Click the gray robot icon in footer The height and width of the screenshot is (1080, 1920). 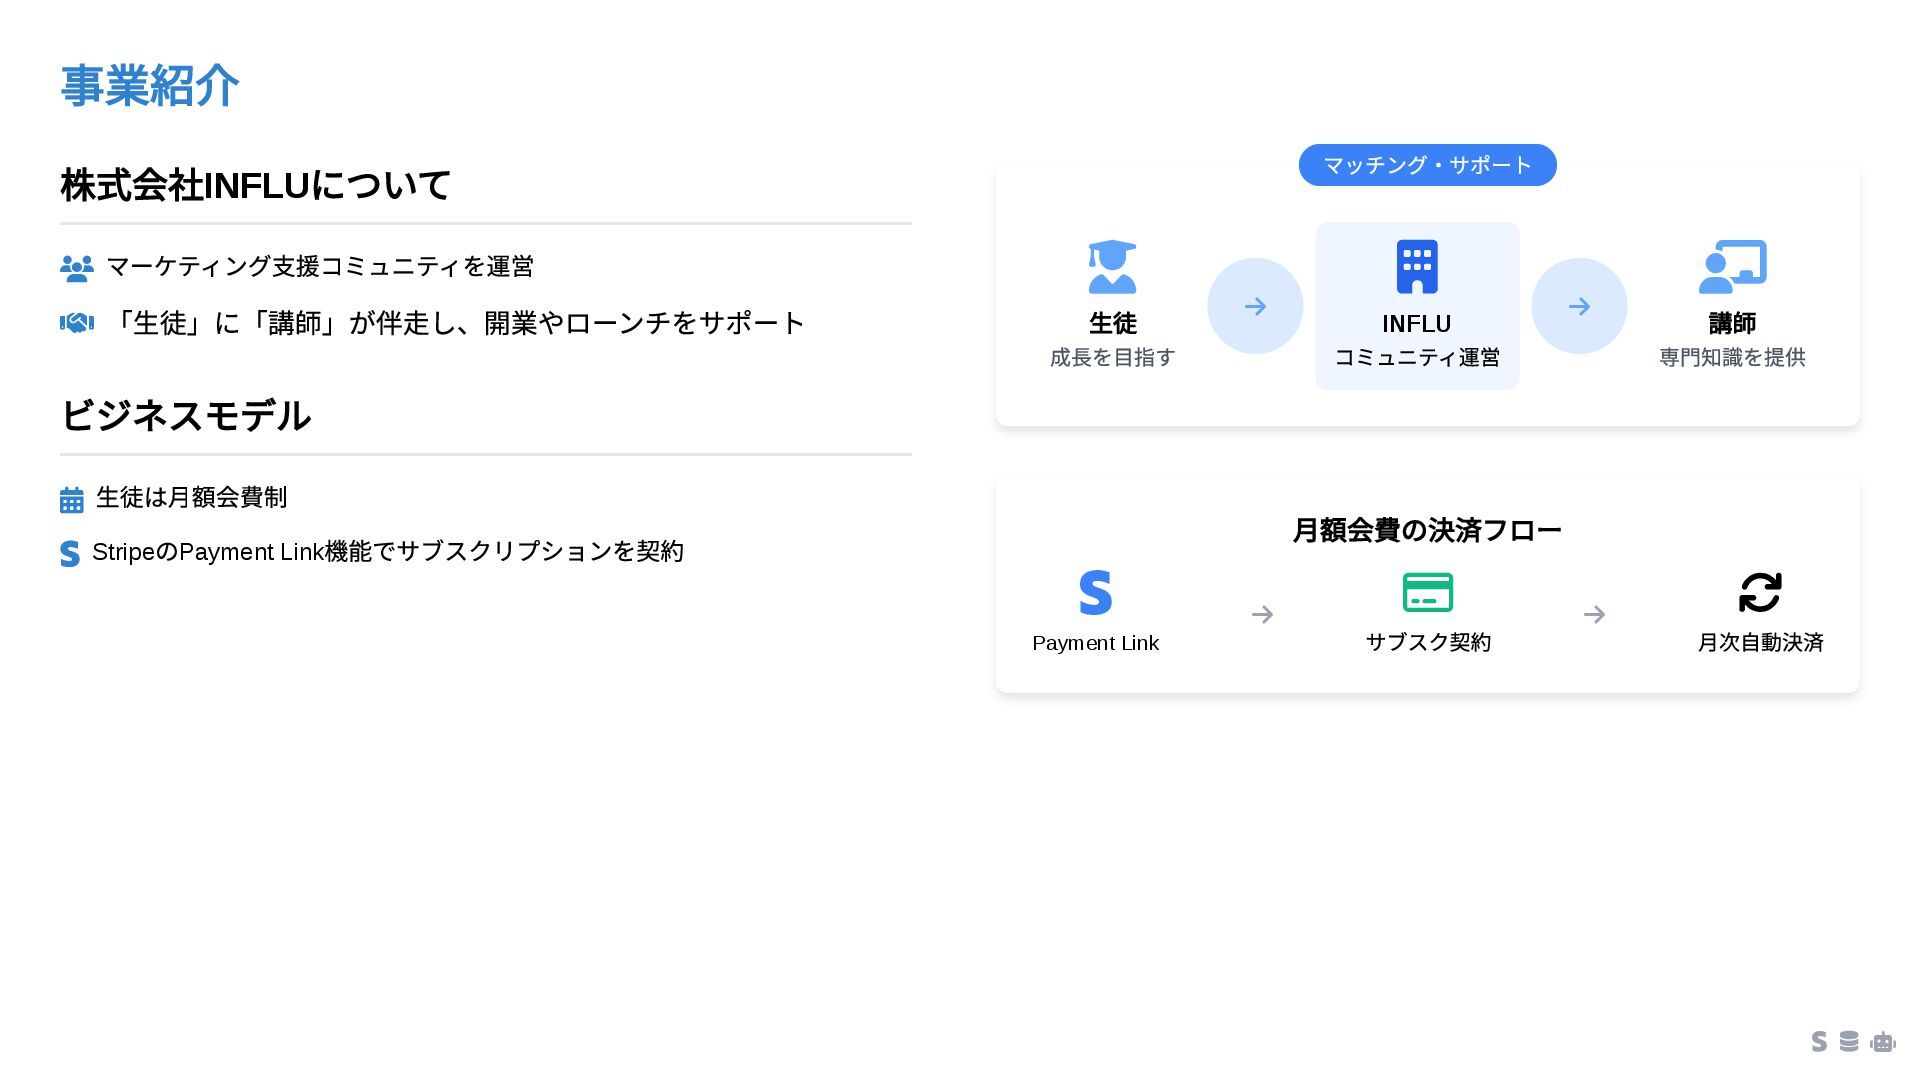[x=1883, y=1042]
